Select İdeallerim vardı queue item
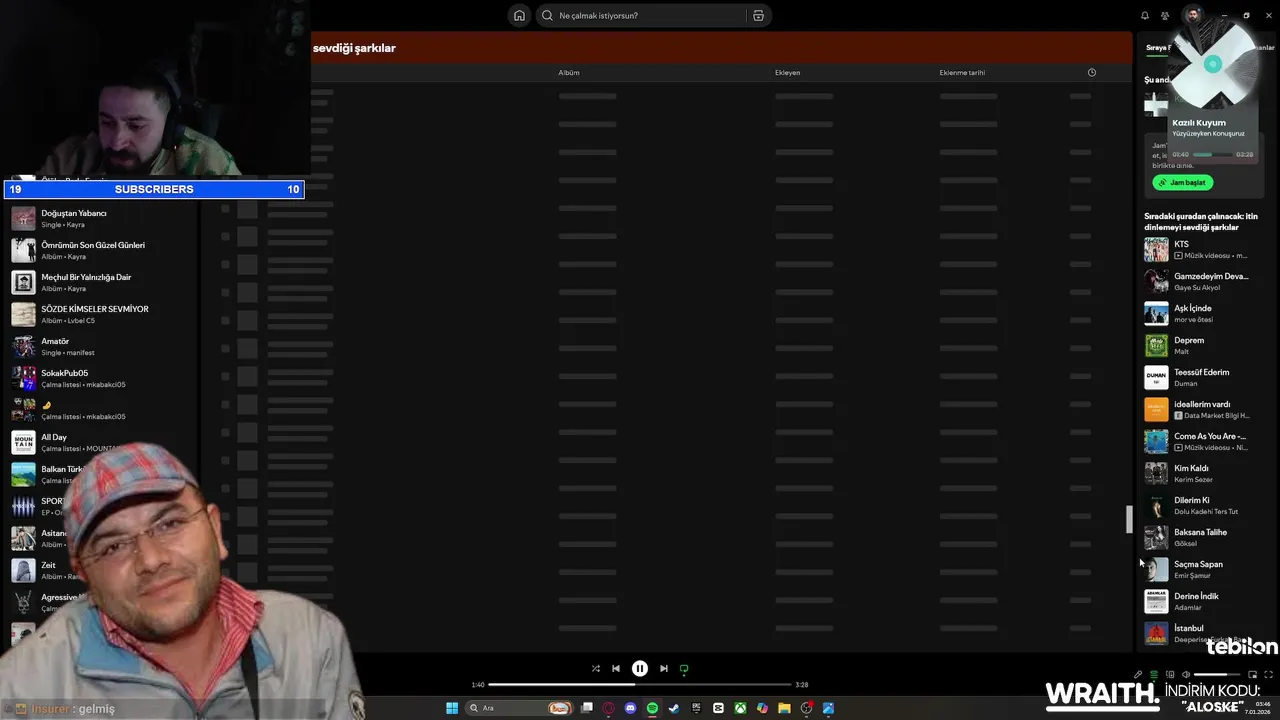 1205,409
